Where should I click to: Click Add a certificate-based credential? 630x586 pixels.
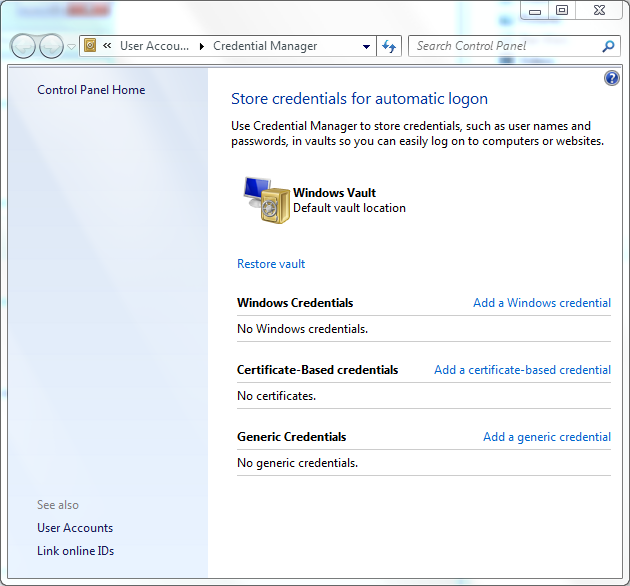(x=522, y=370)
